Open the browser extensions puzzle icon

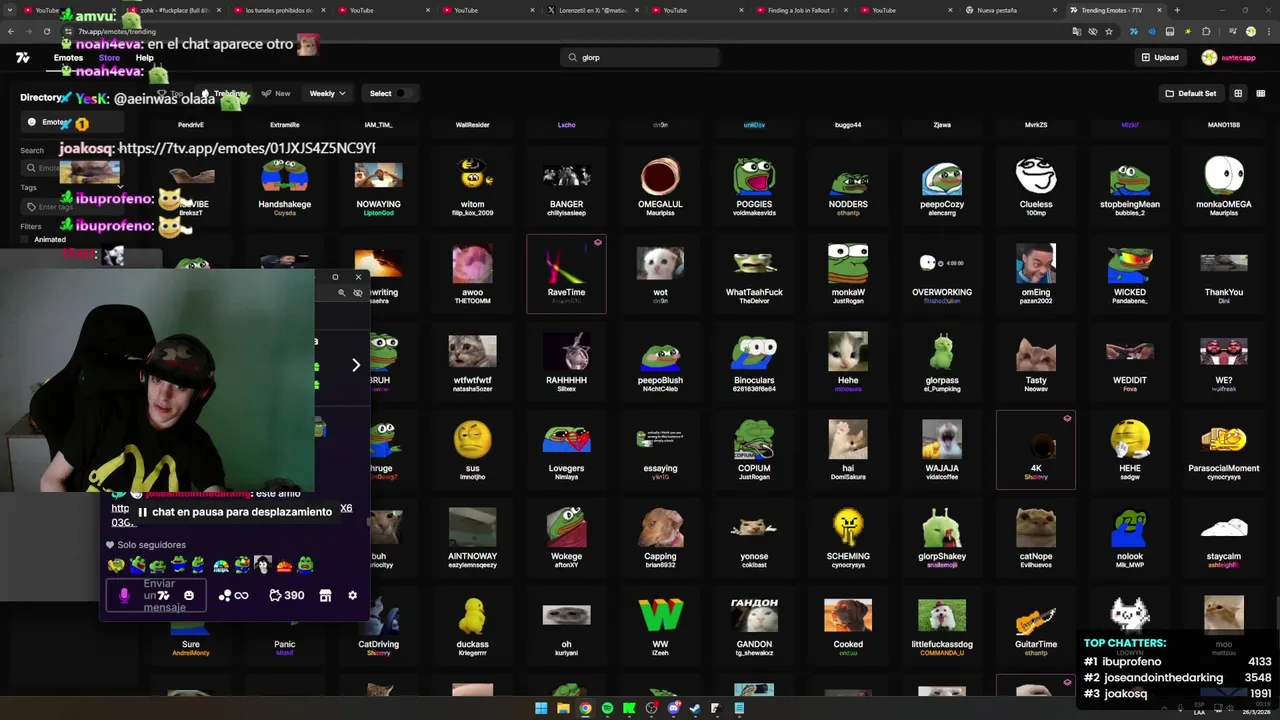[1206, 32]
